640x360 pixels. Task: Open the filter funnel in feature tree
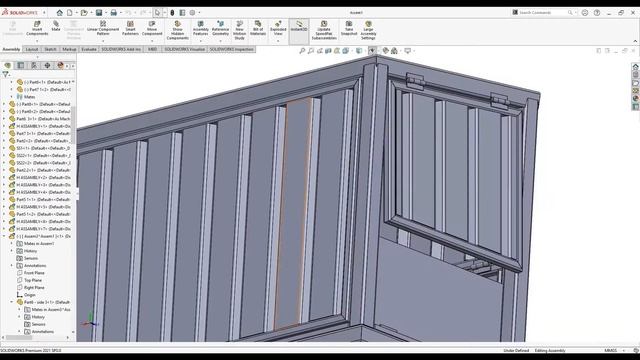pos(5,74)
